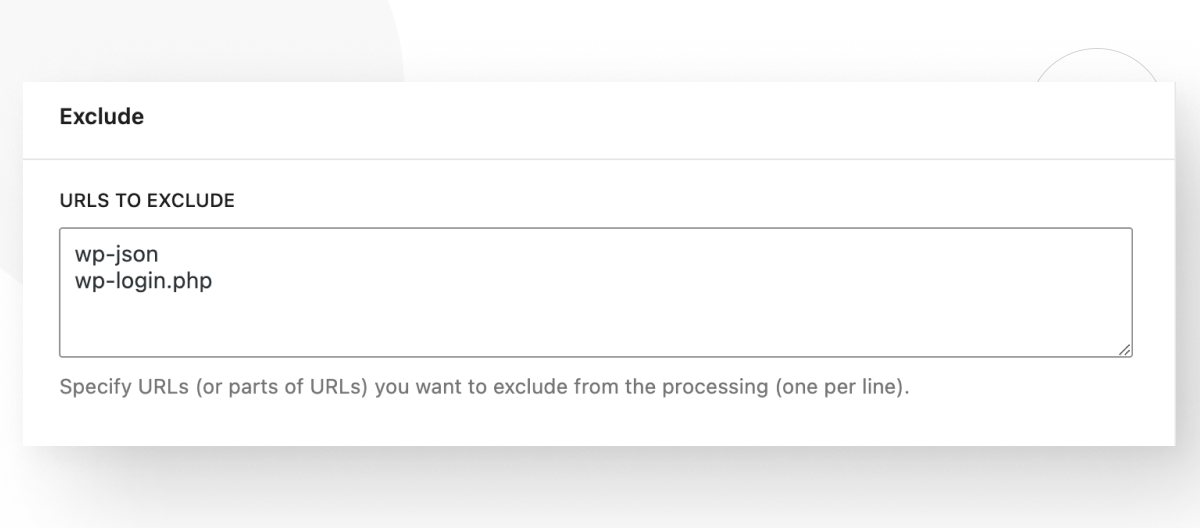Click the Exclude section heading
The height and width of the screenshot is (528, 1200).
101,117
